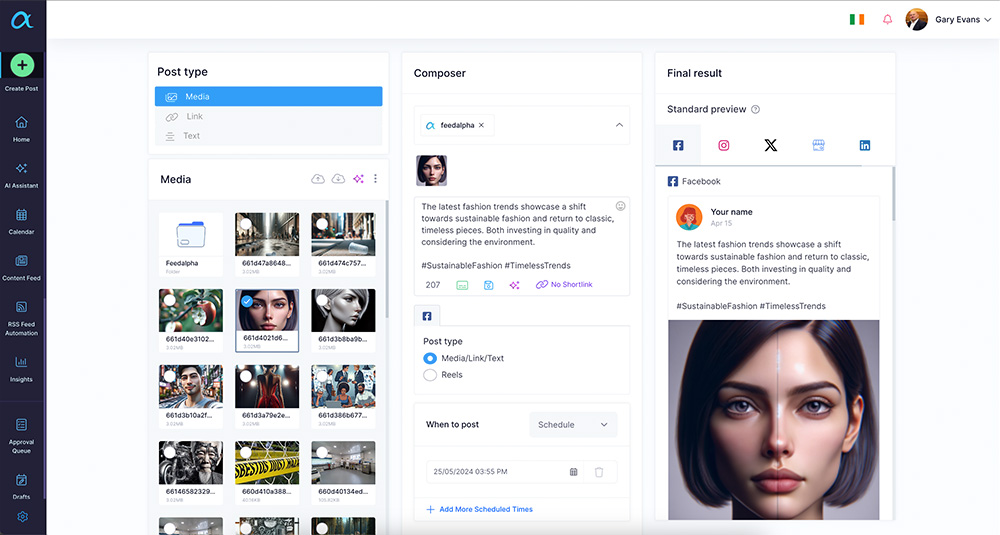Open the emoji picker in the composer
This screenshot has height=535, width=1000.
pyautogui.click(x=620, y=206)
